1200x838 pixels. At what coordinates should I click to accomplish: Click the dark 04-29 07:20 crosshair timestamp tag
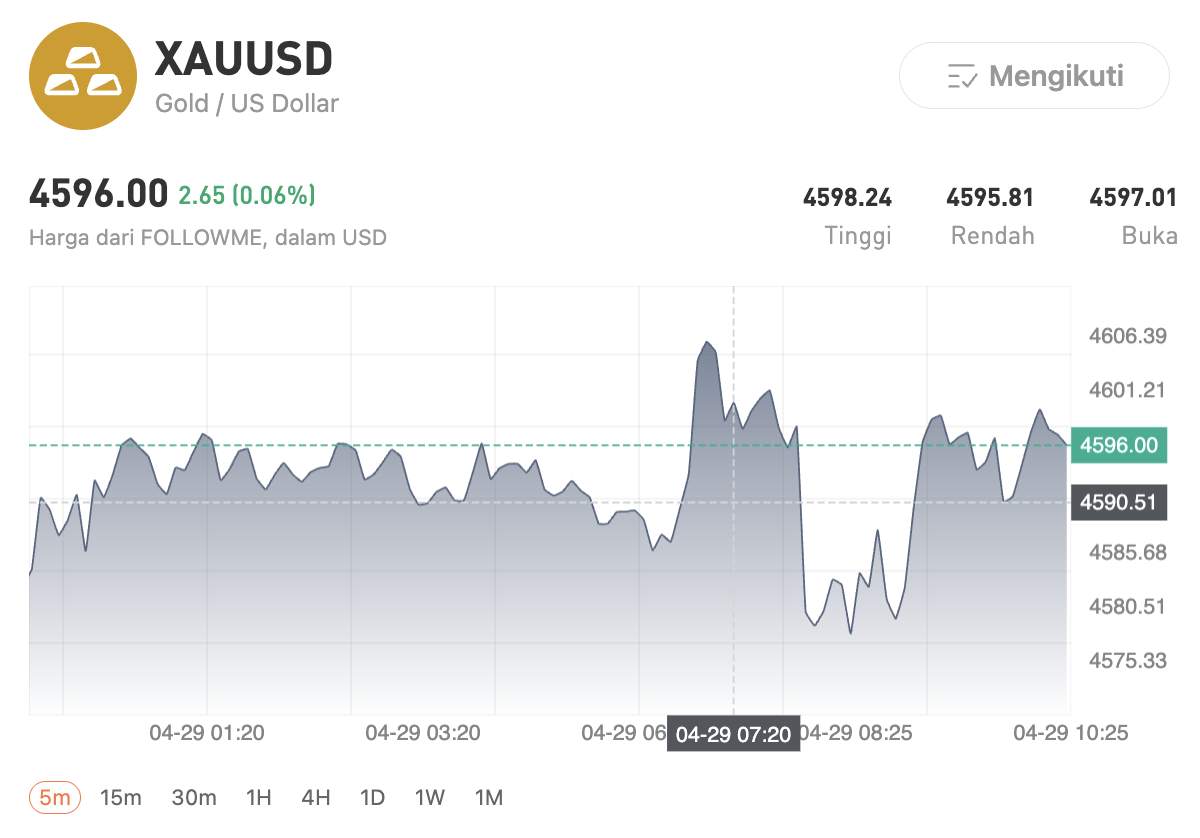(x=735, y=733)
